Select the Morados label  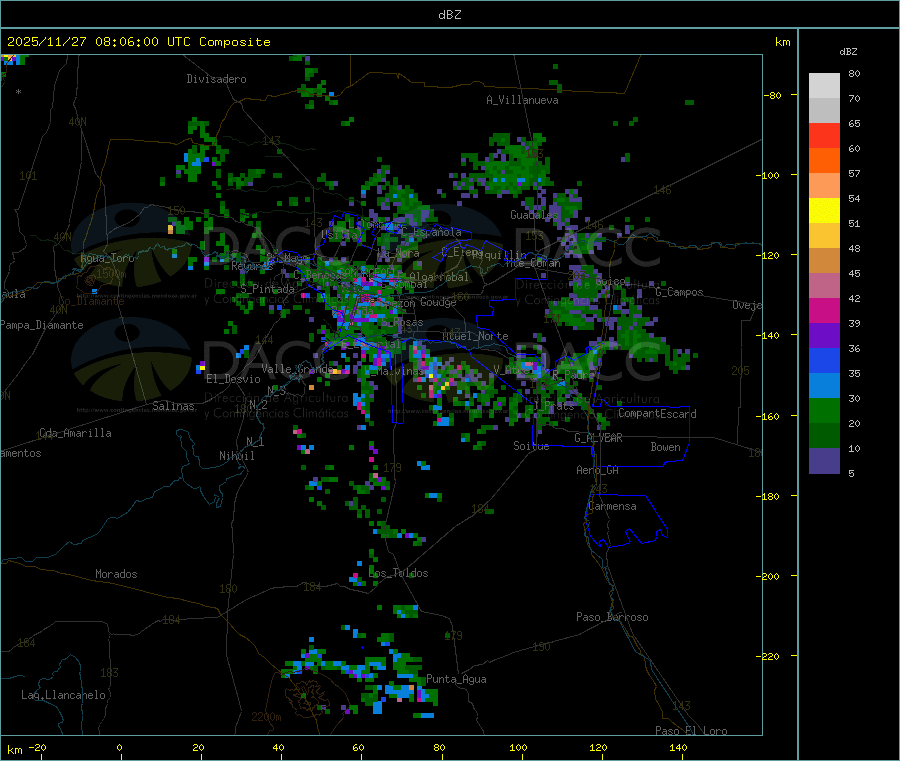116,574
